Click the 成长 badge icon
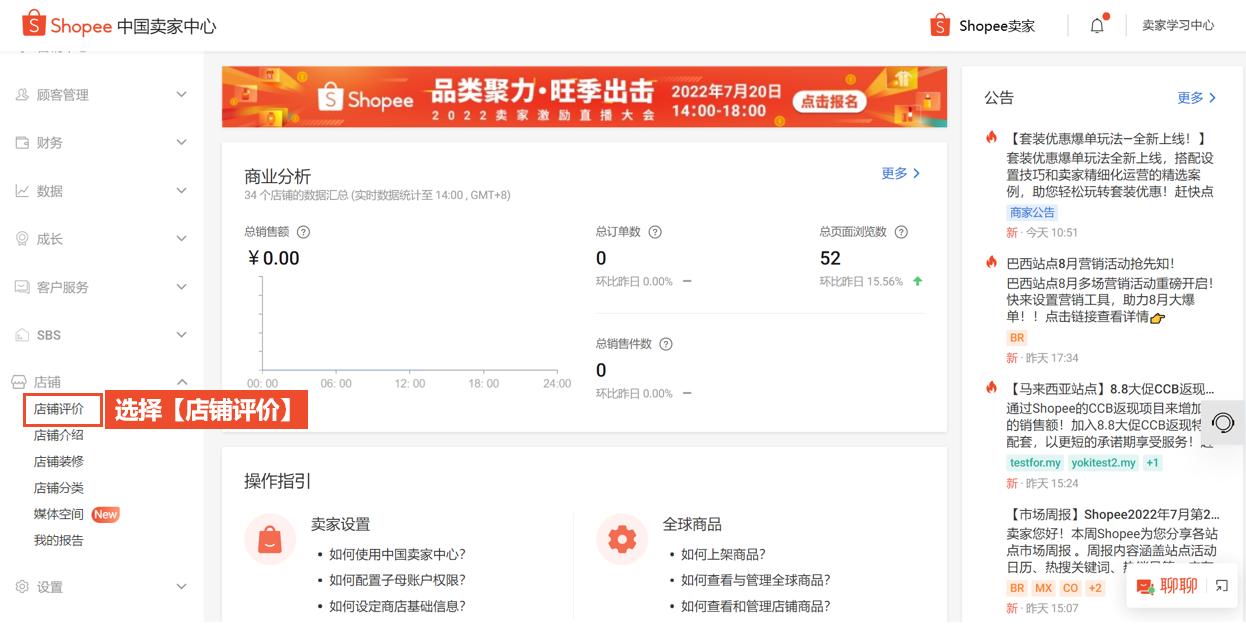This screenshot has width=1246, height=626. 22,238
